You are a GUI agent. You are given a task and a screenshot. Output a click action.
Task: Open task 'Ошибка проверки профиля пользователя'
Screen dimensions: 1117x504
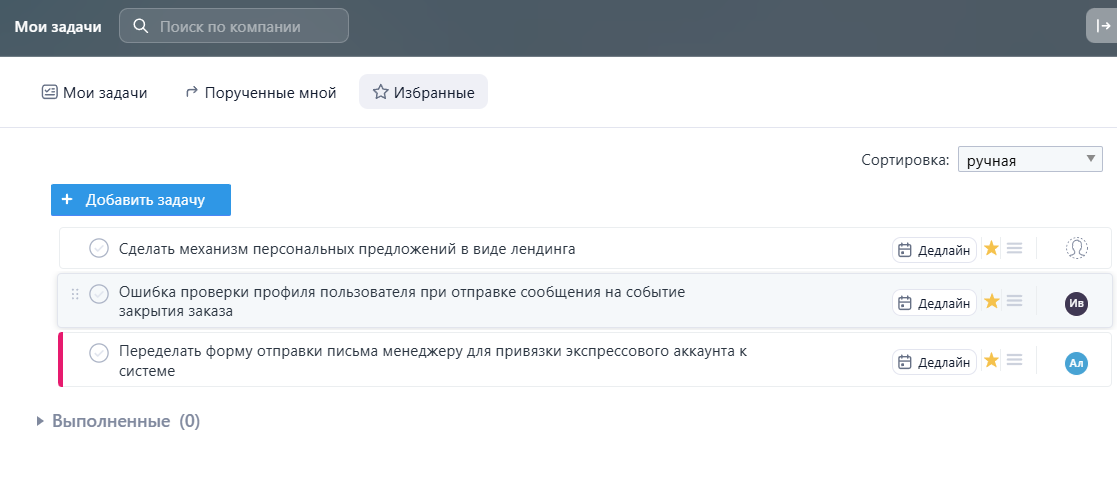(x=402, y=302)
